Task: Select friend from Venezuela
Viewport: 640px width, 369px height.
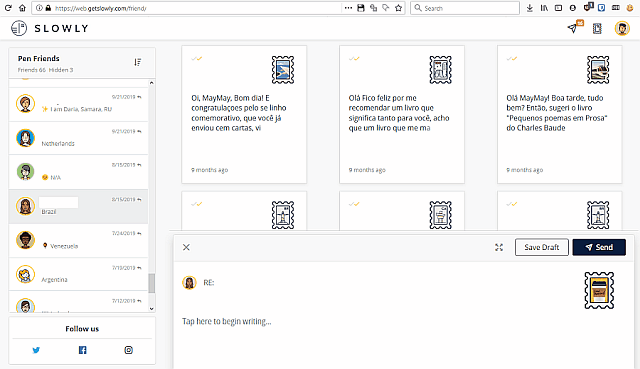Action: click(78, 240)
